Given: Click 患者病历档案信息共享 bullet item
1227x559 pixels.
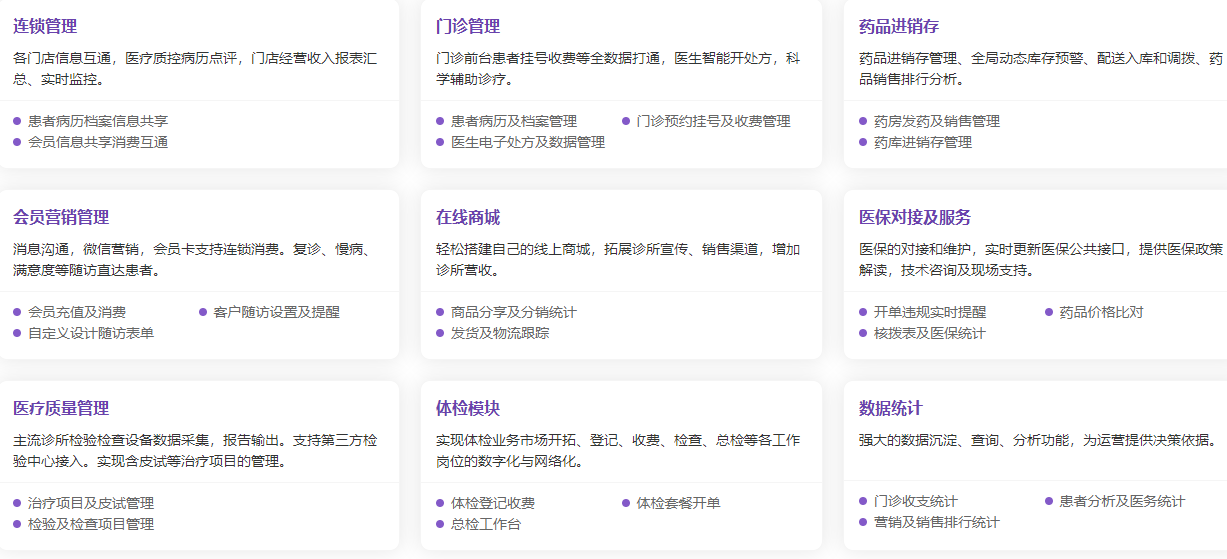Looking at the screenshot, I should pyautogui.click(x=98, y=121).
